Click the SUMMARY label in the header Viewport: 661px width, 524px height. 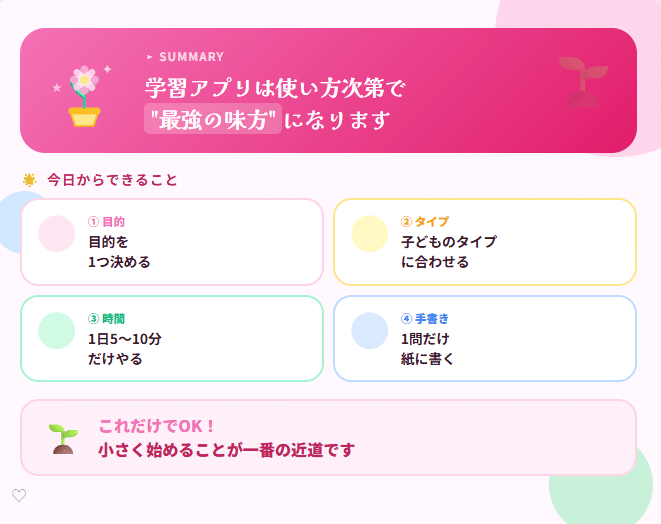191,57
